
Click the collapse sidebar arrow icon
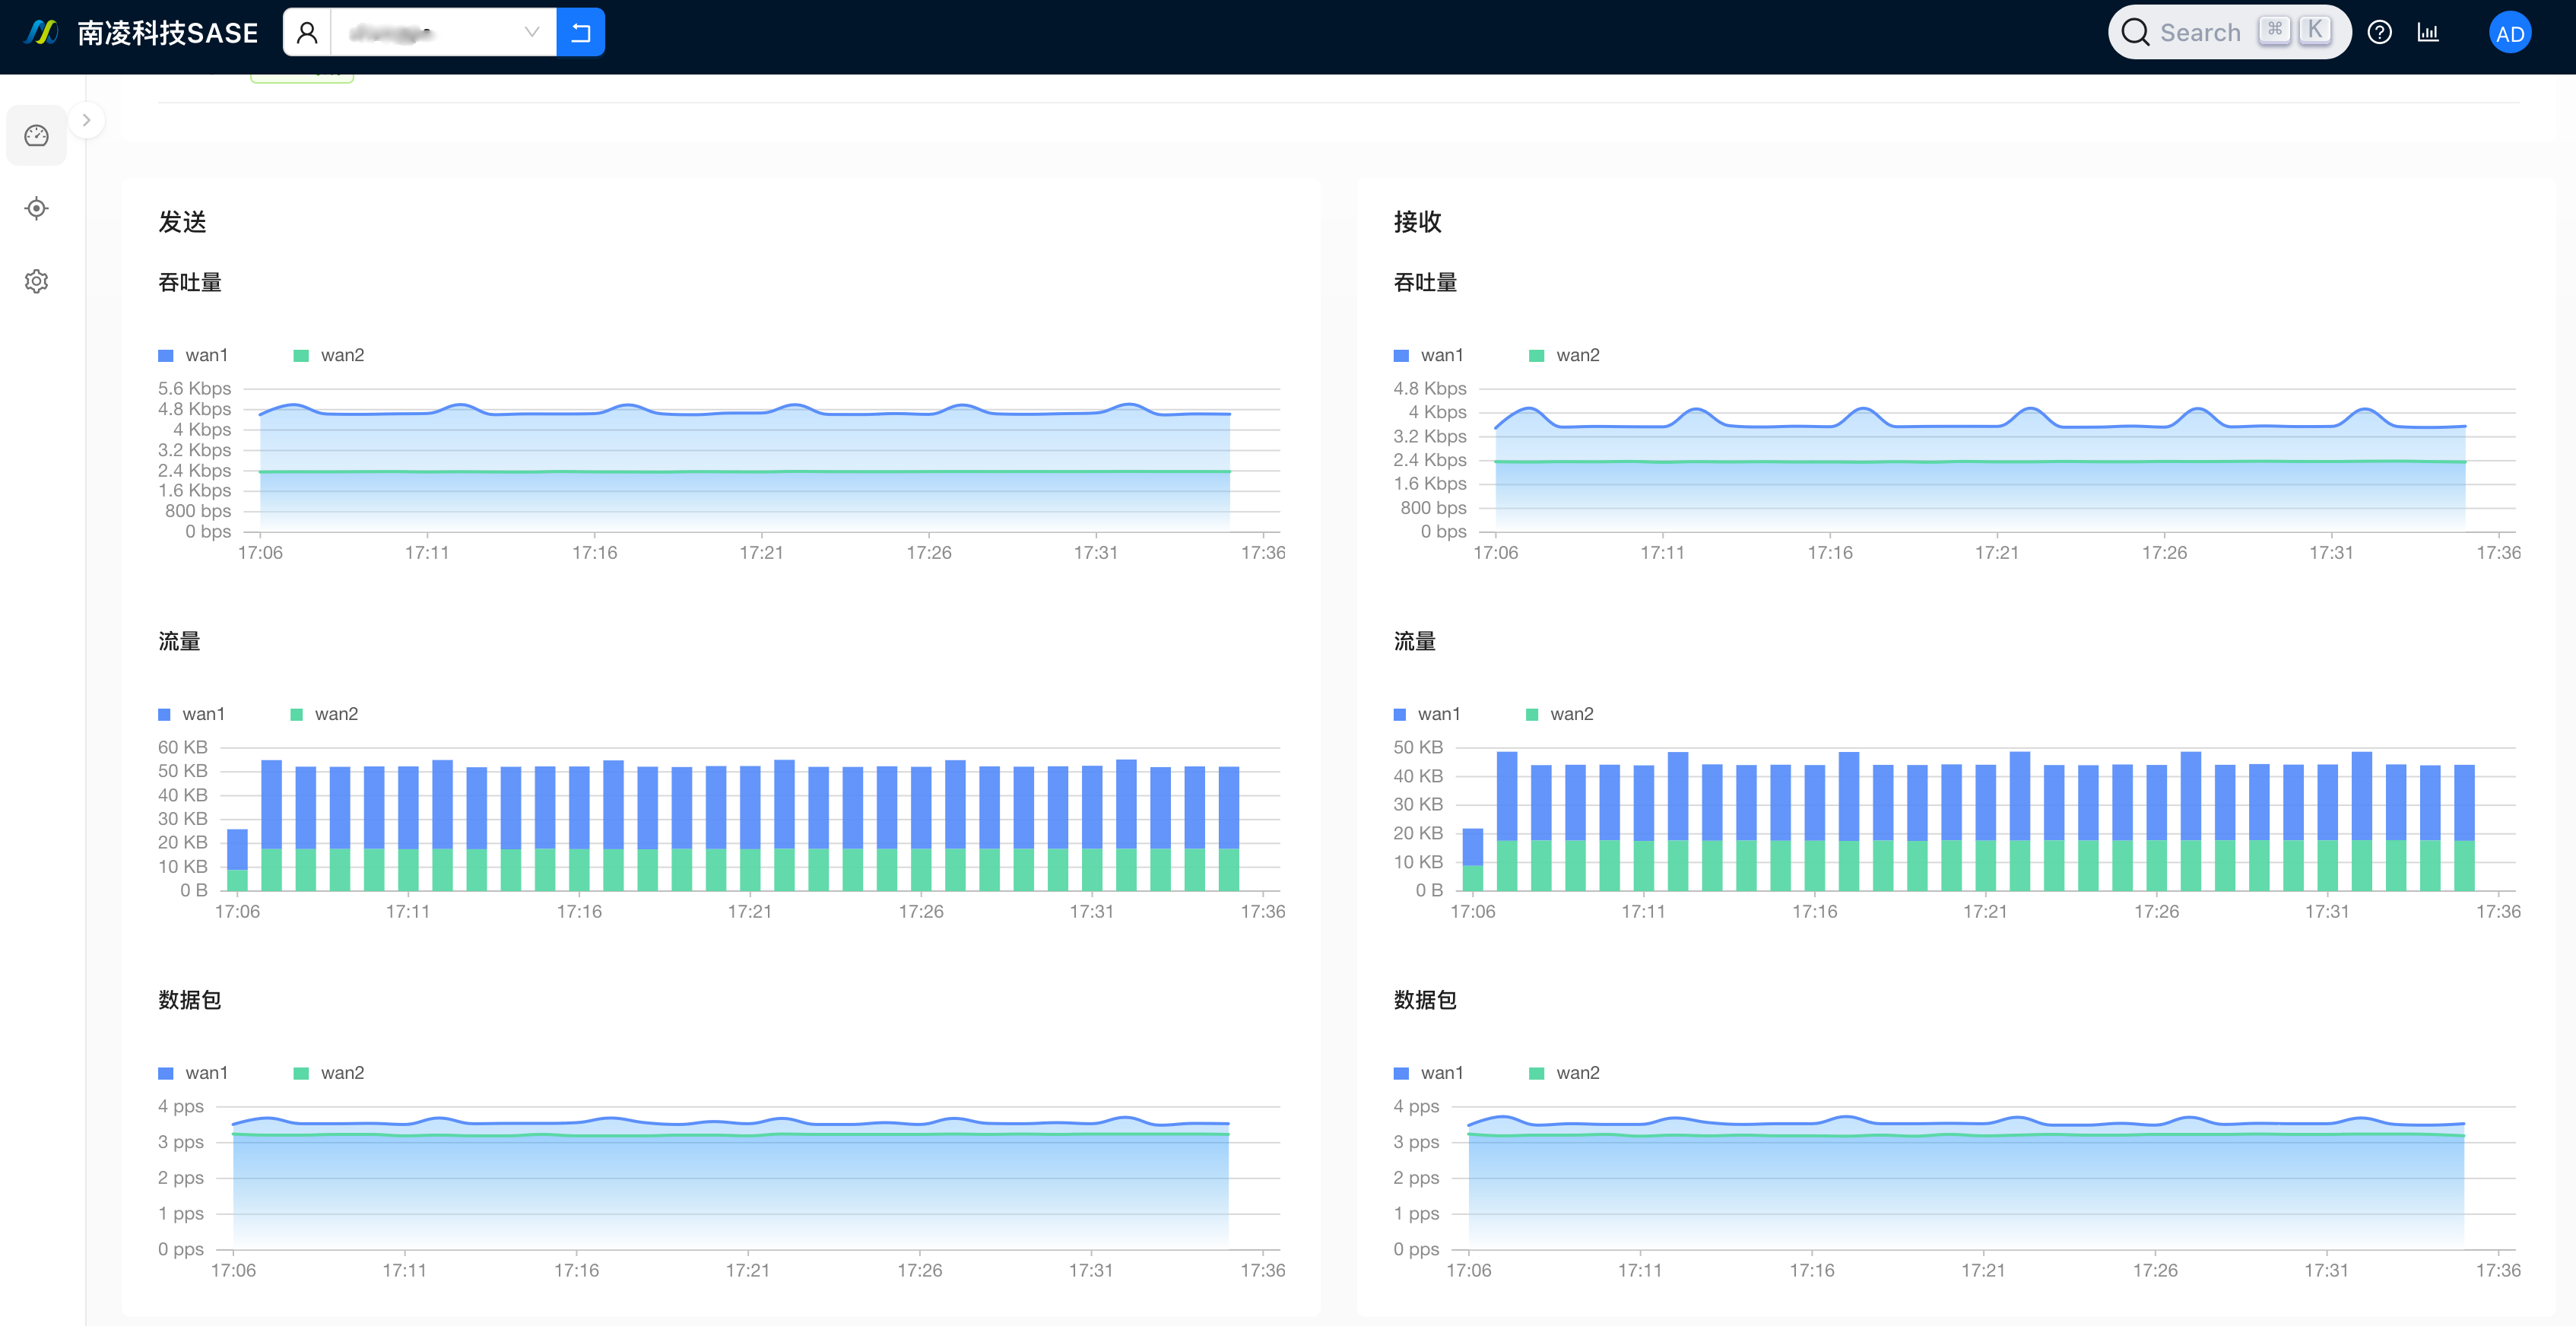[84, 120]
